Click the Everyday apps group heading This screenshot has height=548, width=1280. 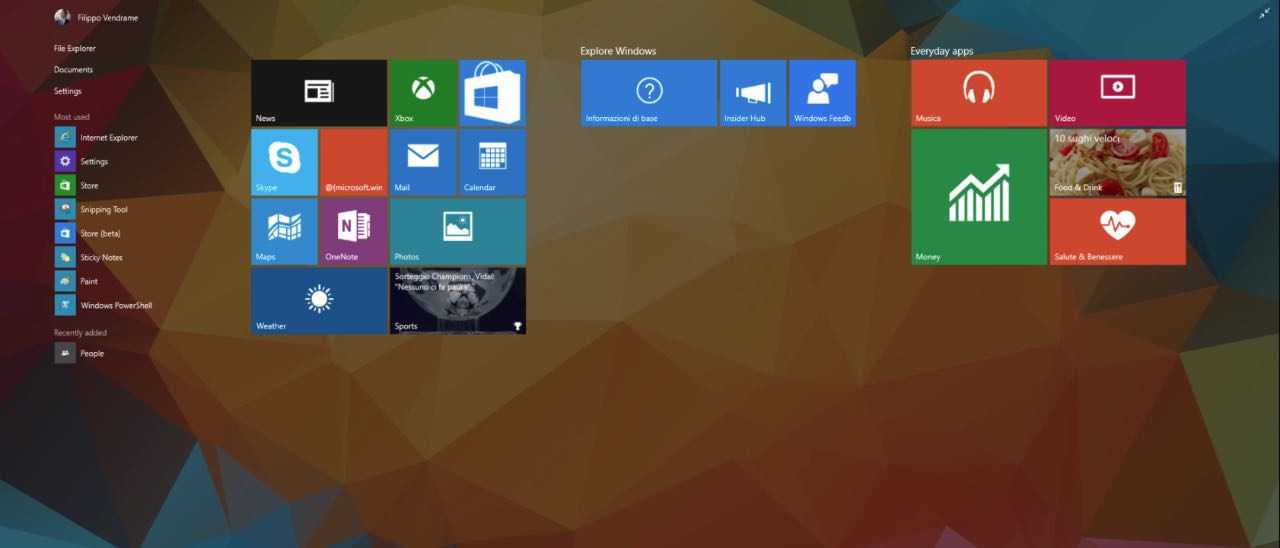point(942,51)
